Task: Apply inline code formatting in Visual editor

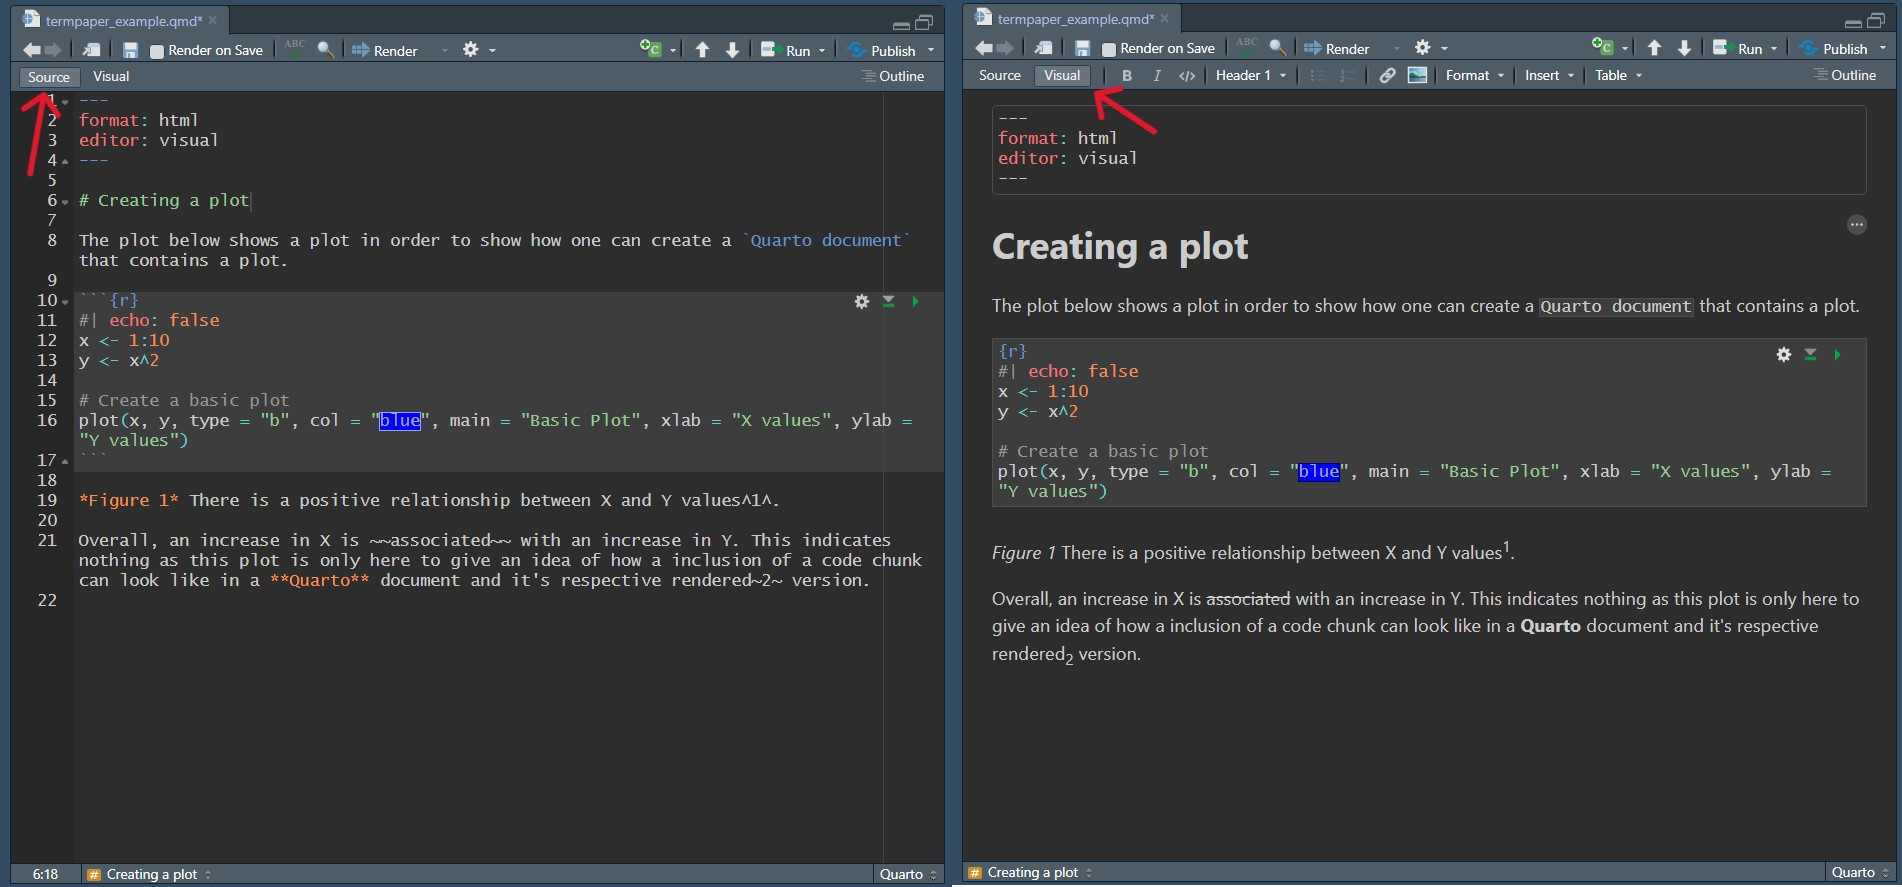Action: click(x=1187, y=76)
